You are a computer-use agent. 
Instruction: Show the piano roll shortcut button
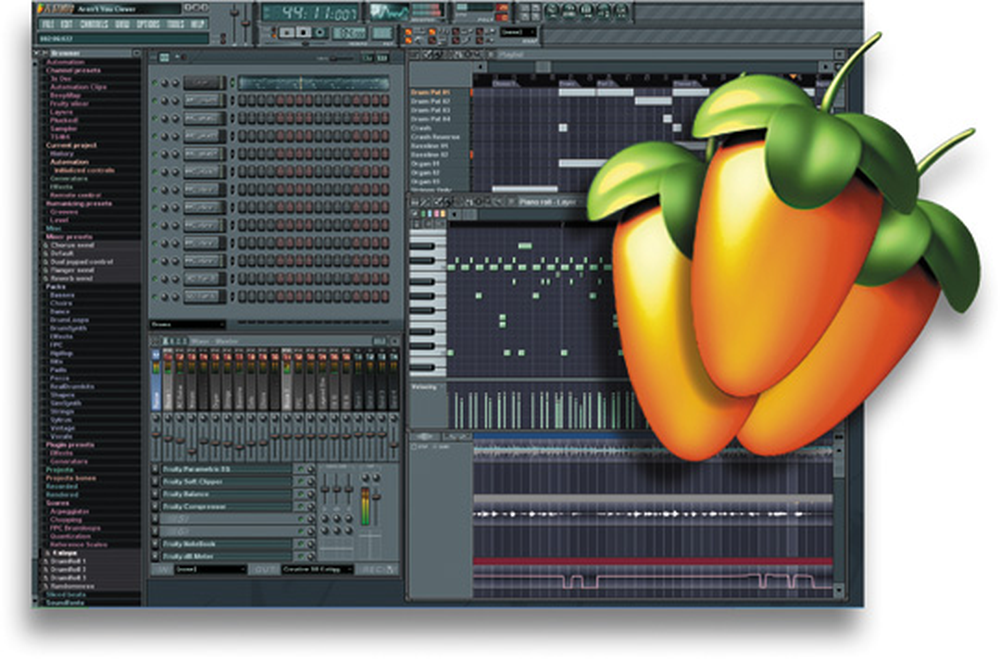tap(585, 11)
